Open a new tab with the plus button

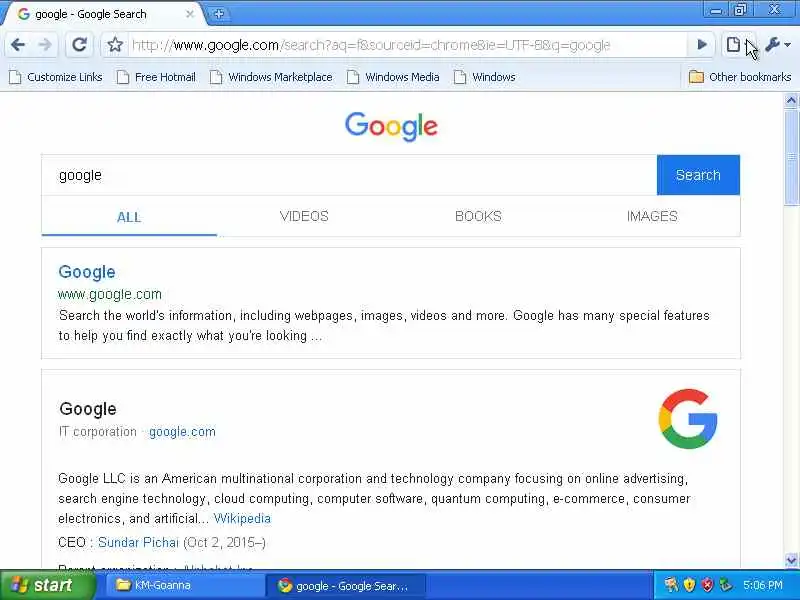pos(219,14)
